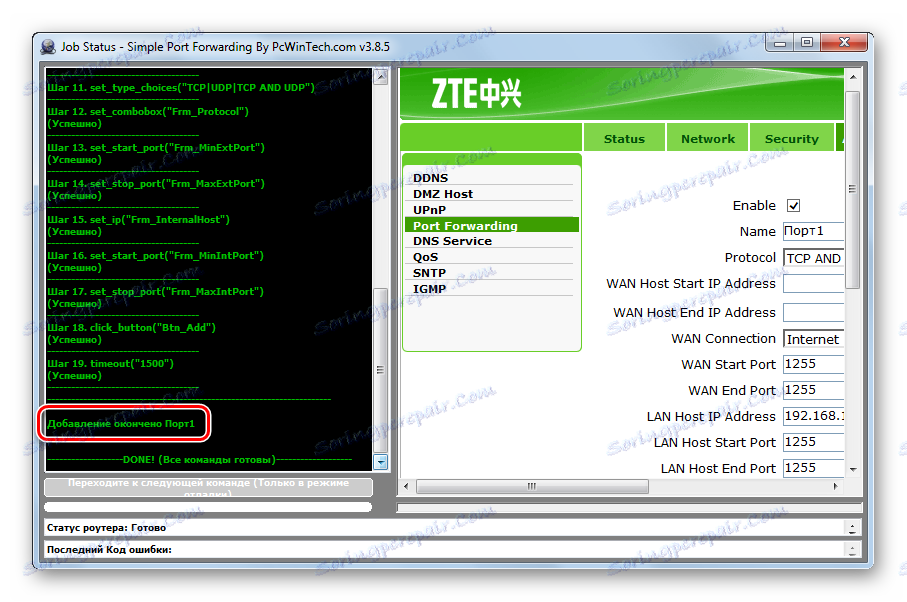Maximize the Job Status window
Image resolution: width=907 pixels, height=602 pixels.
(806, 43)
